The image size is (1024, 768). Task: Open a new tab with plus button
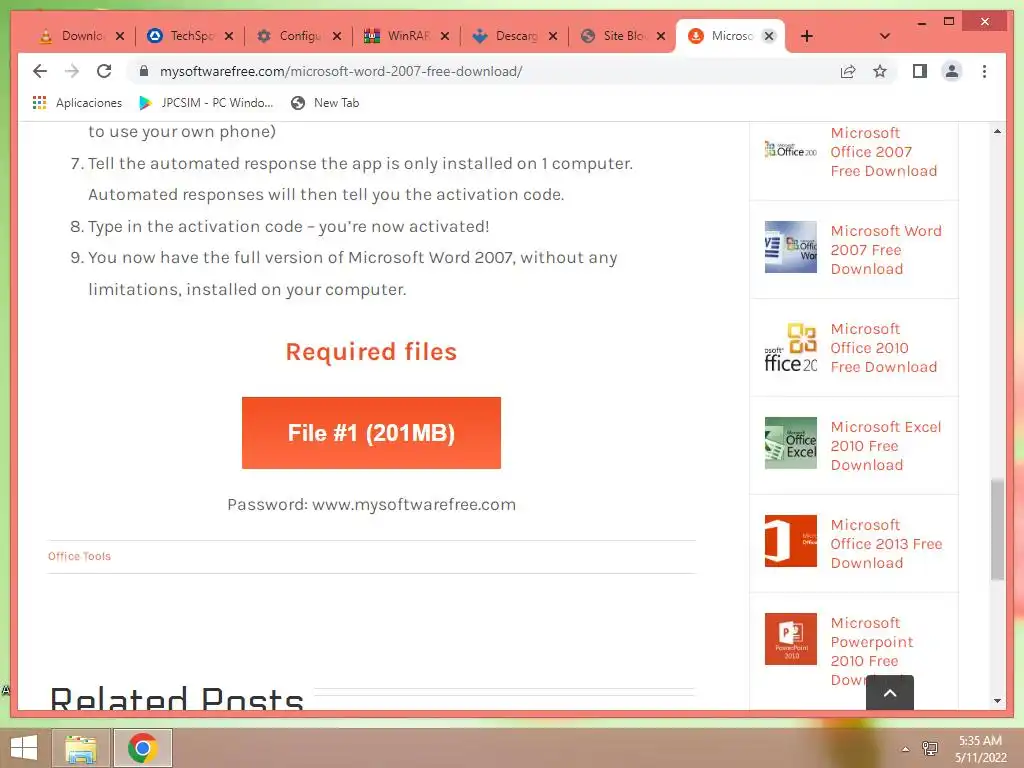(807, 36)
